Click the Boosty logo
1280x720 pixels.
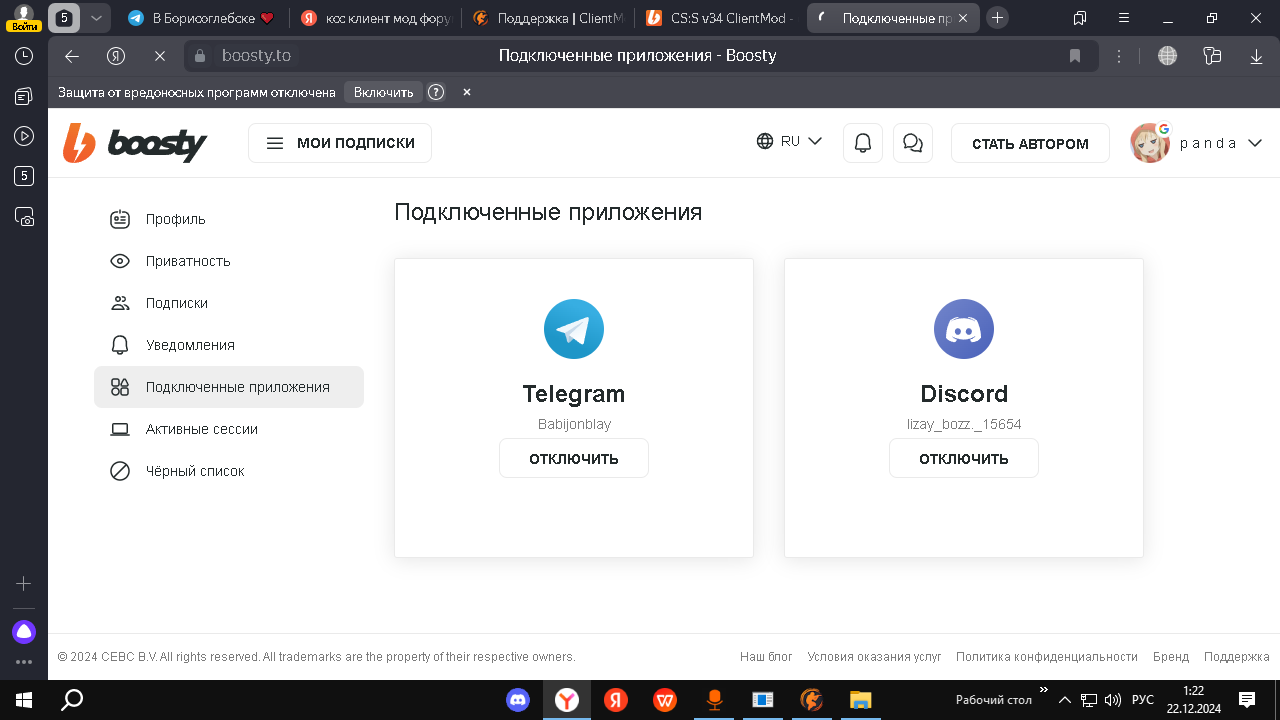click(135, 144)
